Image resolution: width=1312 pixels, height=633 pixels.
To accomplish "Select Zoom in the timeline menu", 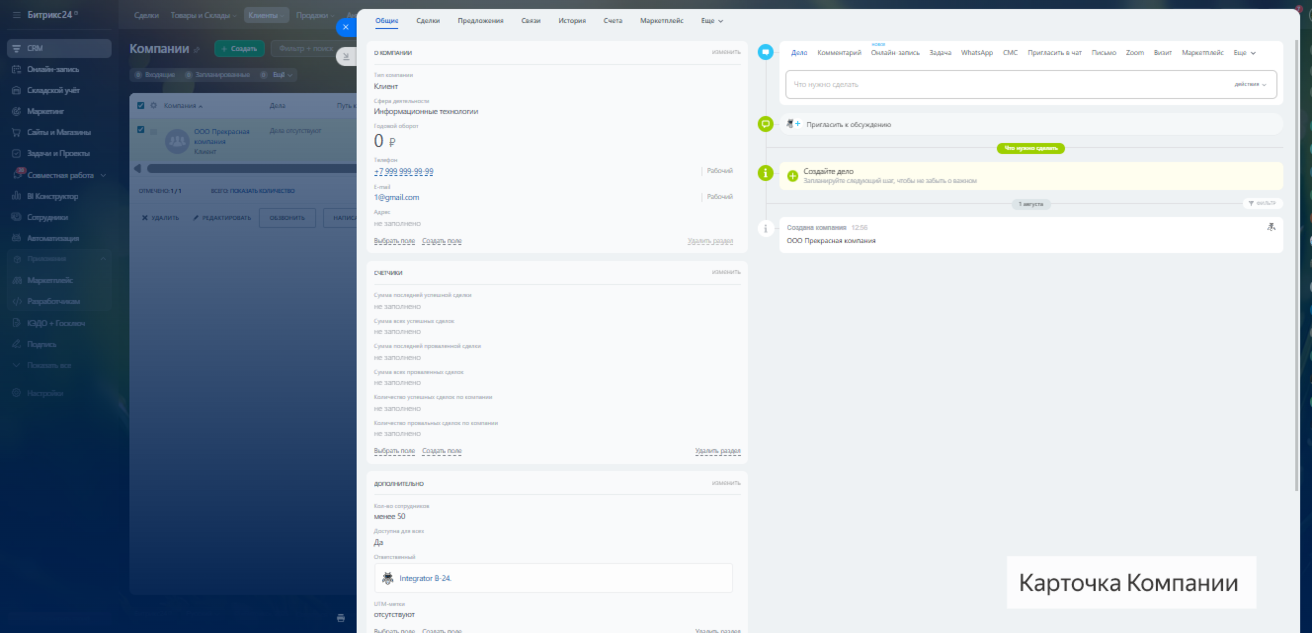I will 1135,52.
